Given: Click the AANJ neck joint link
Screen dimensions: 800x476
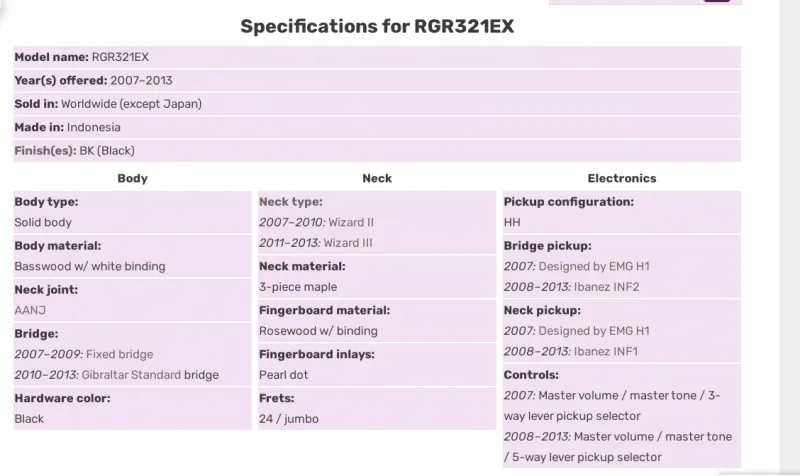Looking at the screenshot, I should click(30, 310).
